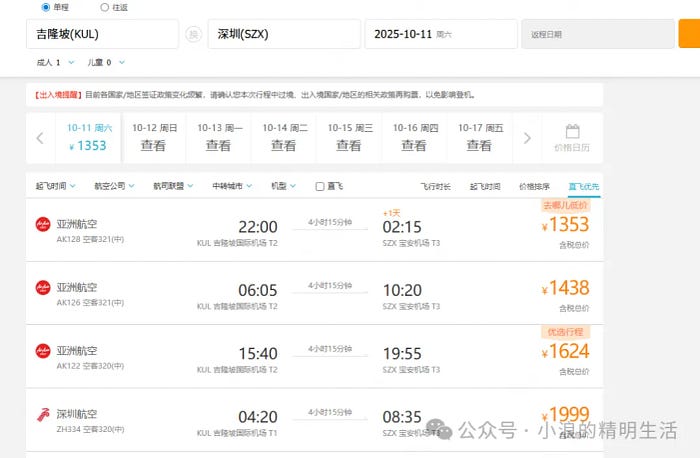Click the 15:40 departure time

pyautogui.click(x=258, y=354)
